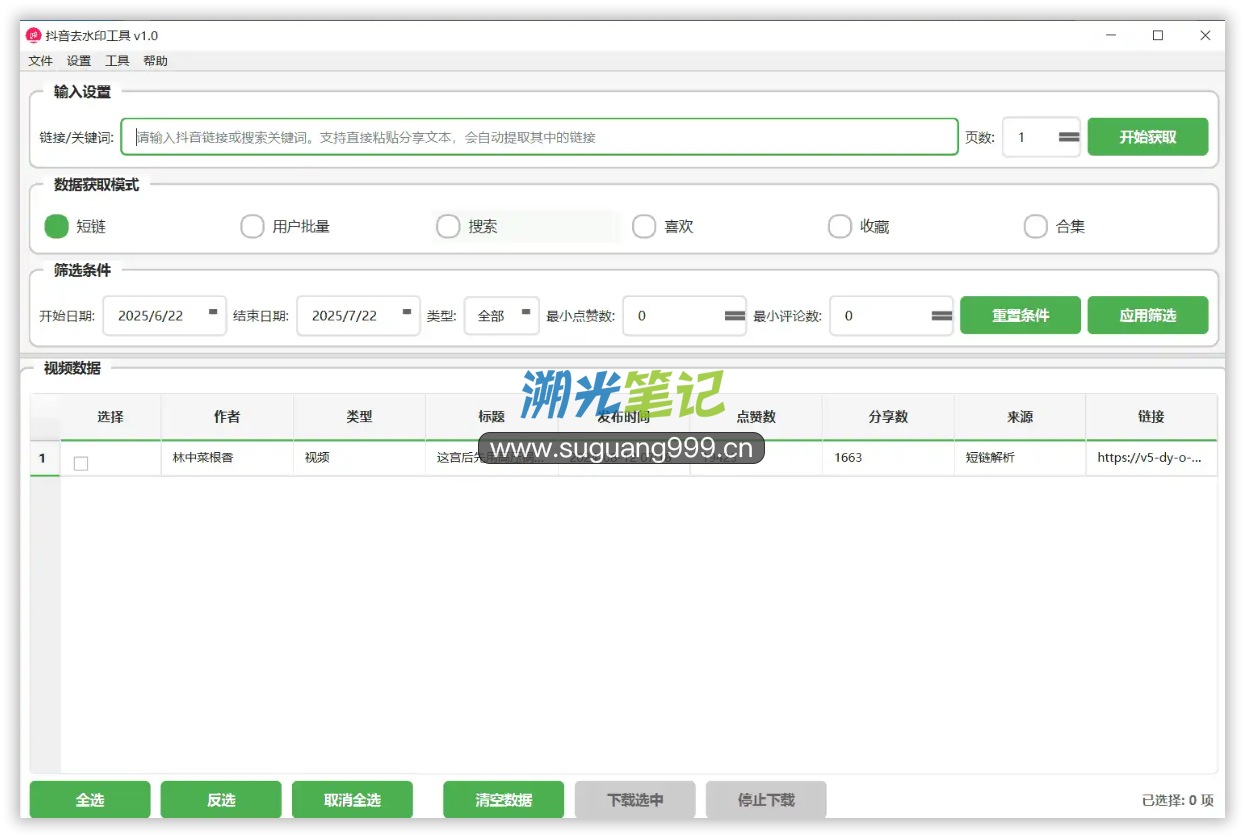This screenshot has height=838, width=1245.
Task: Open the 文件 menu
Action: pyautogui.click(x=41, y=61)
